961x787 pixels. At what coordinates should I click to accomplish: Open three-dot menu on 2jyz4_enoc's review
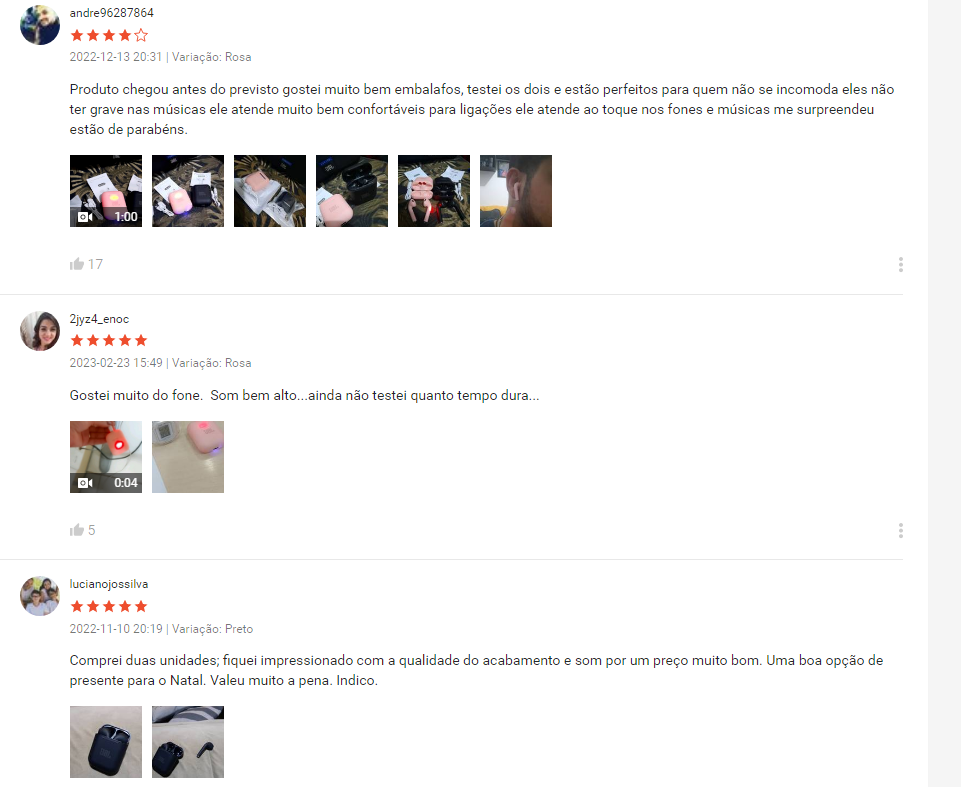click(x=900, y=530)
